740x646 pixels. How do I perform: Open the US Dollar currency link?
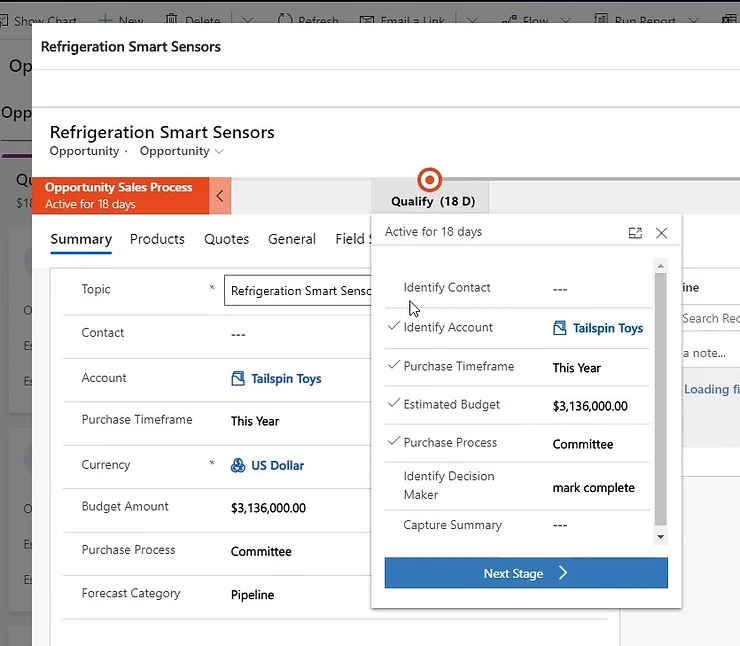(x=278, y=465)
